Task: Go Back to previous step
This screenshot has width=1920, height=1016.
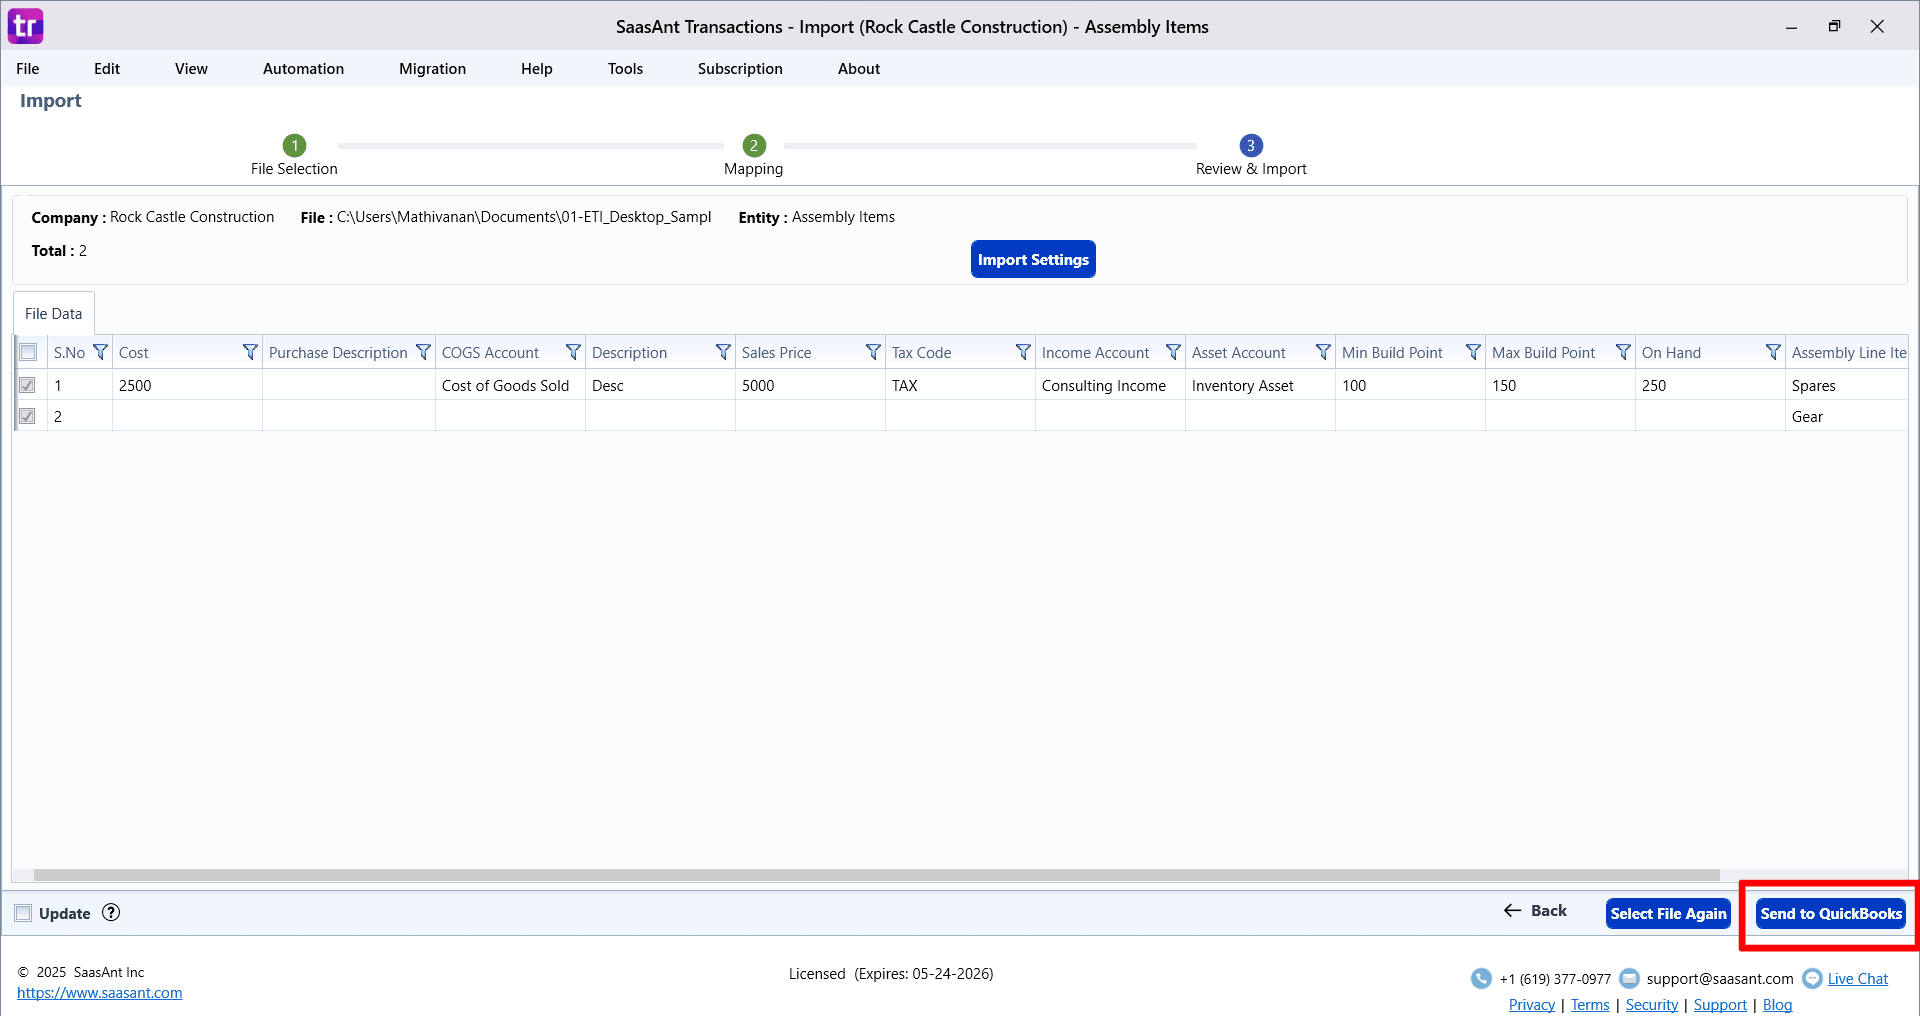Action: (1535, 911)
